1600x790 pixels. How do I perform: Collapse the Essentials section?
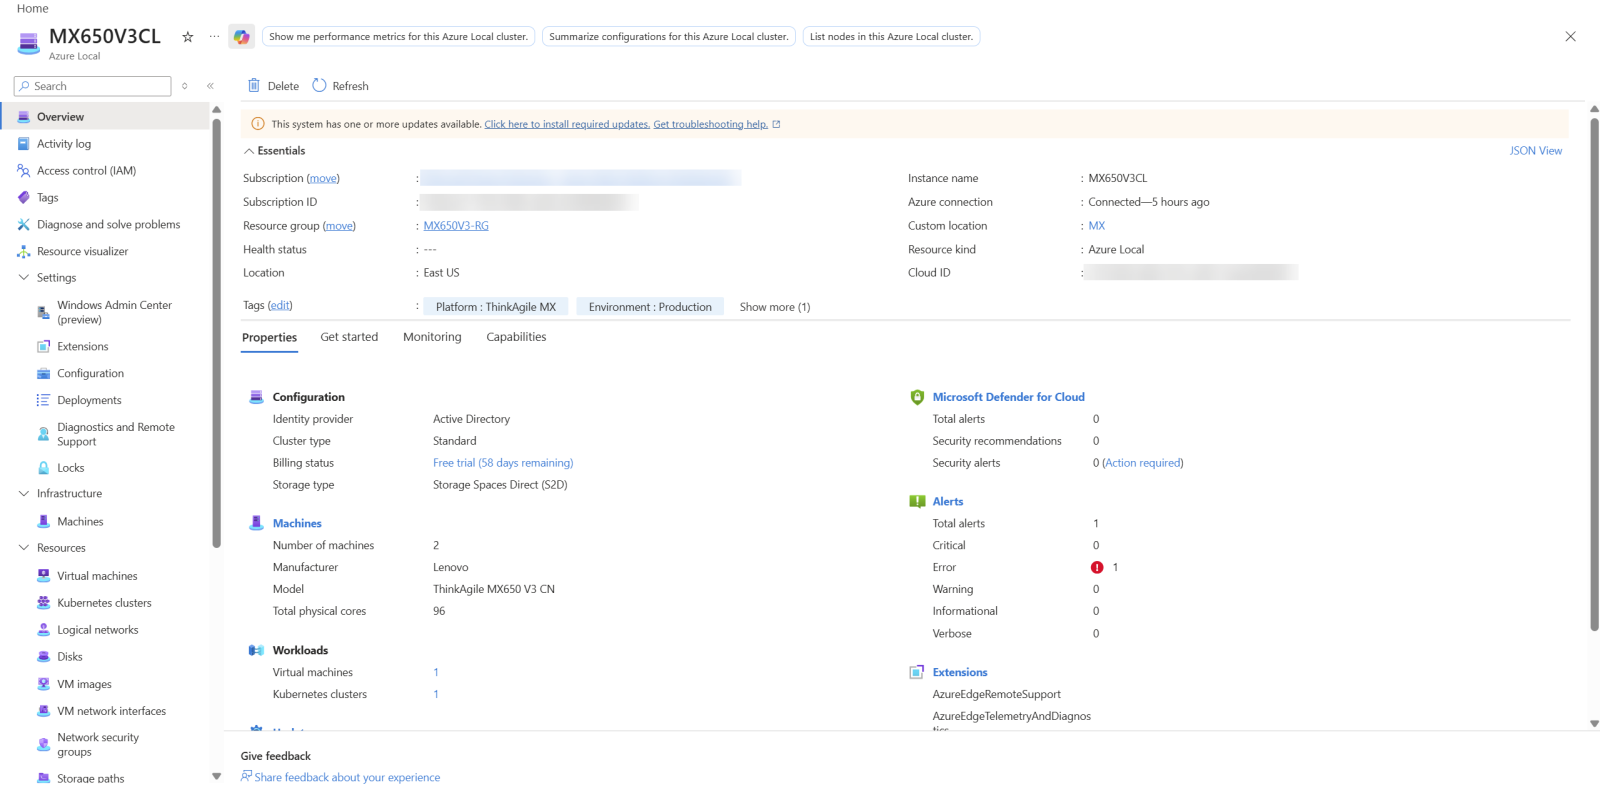tap(249, 151)
